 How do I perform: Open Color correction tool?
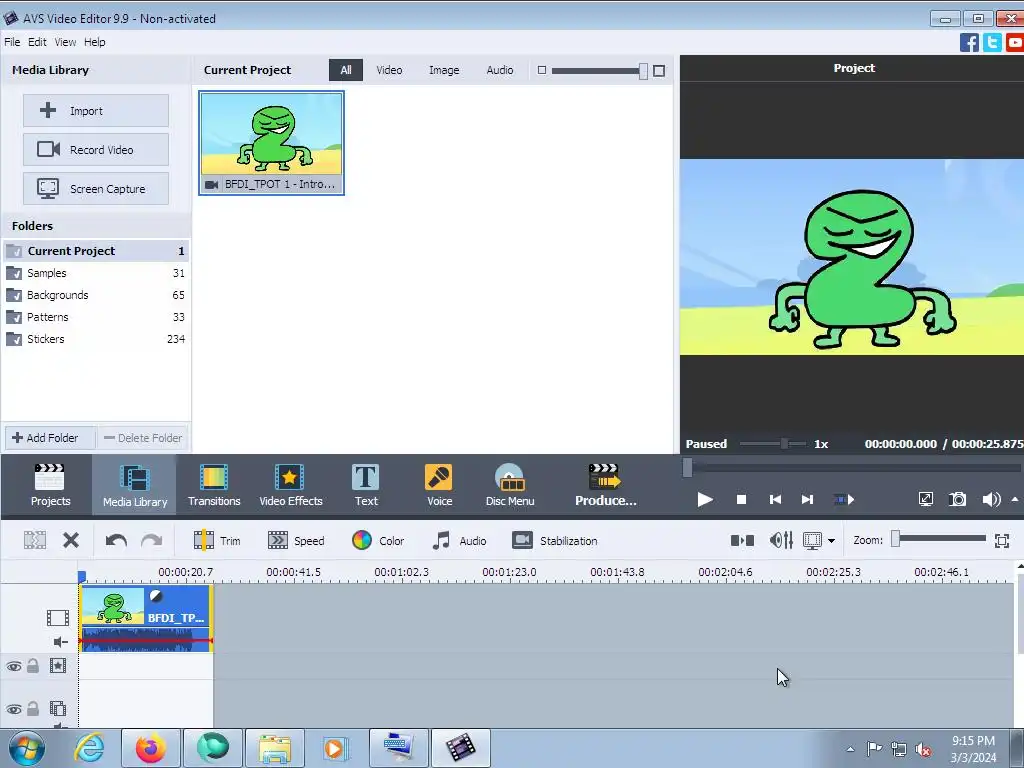(377, 541)
